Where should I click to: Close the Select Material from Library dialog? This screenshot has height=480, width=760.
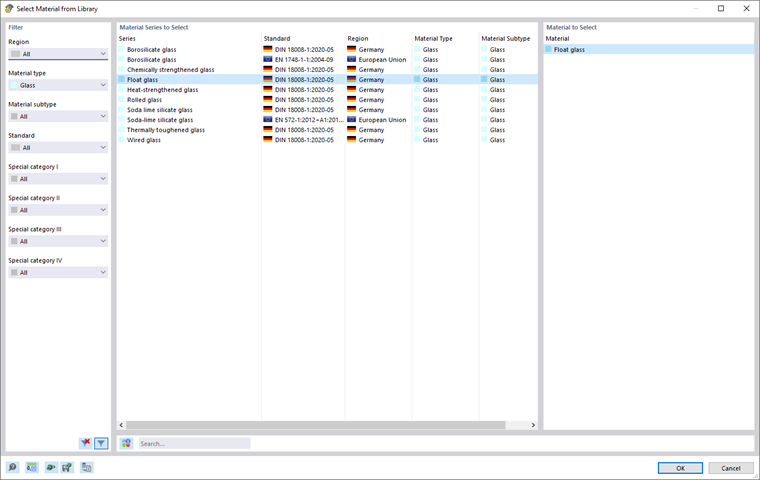746,9
